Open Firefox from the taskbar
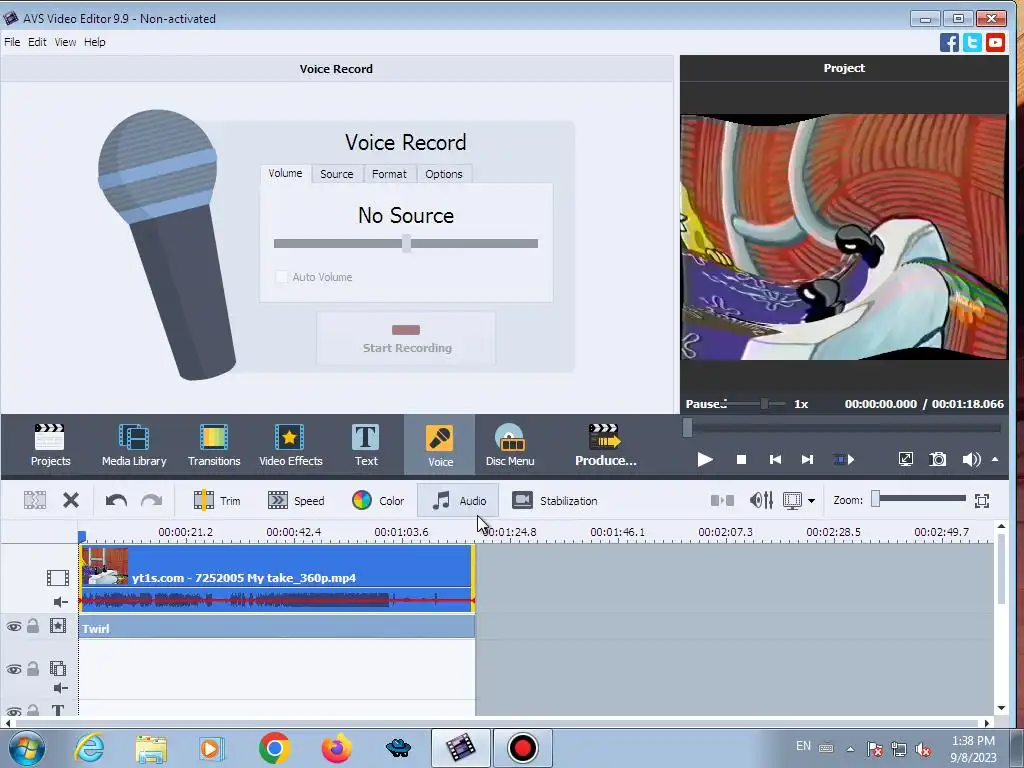 click(x=336, y=748)
